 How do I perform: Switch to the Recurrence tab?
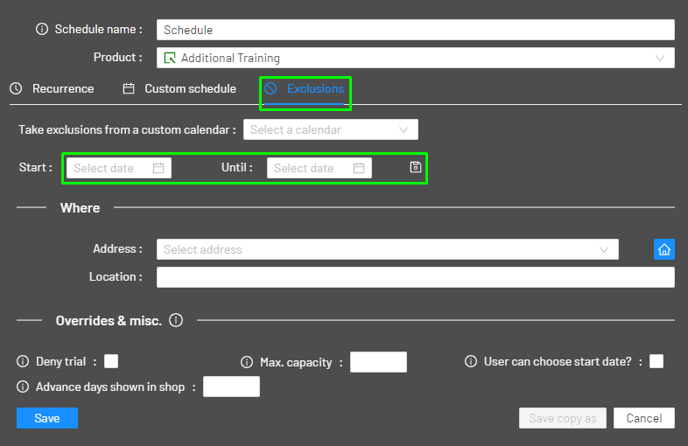pos(52,89)
